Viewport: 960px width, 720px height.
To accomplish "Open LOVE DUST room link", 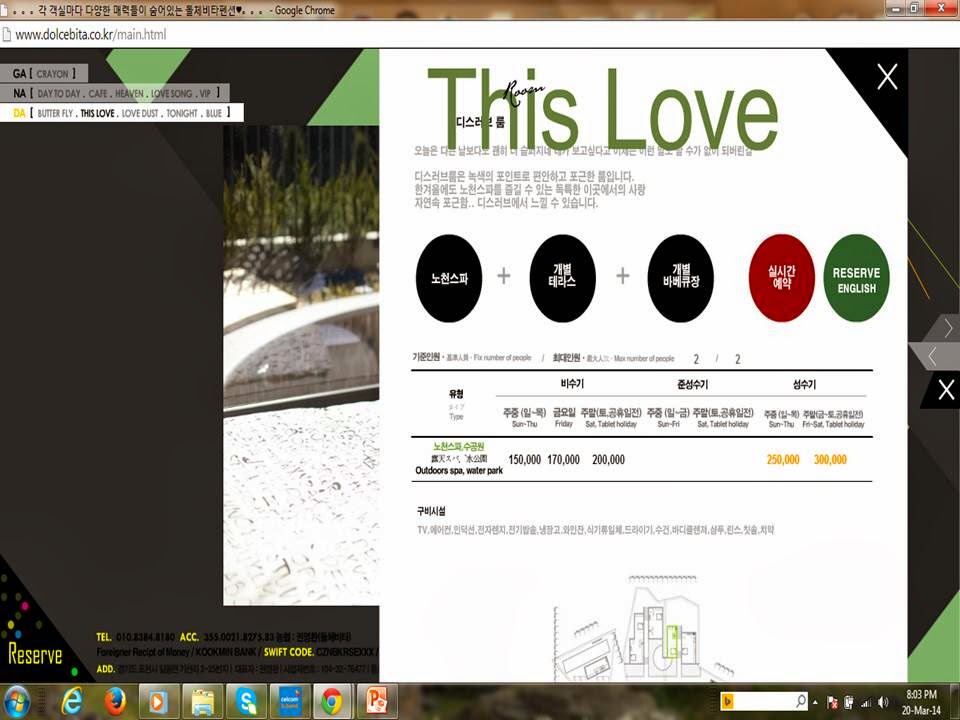I will (x=142, y=114).
